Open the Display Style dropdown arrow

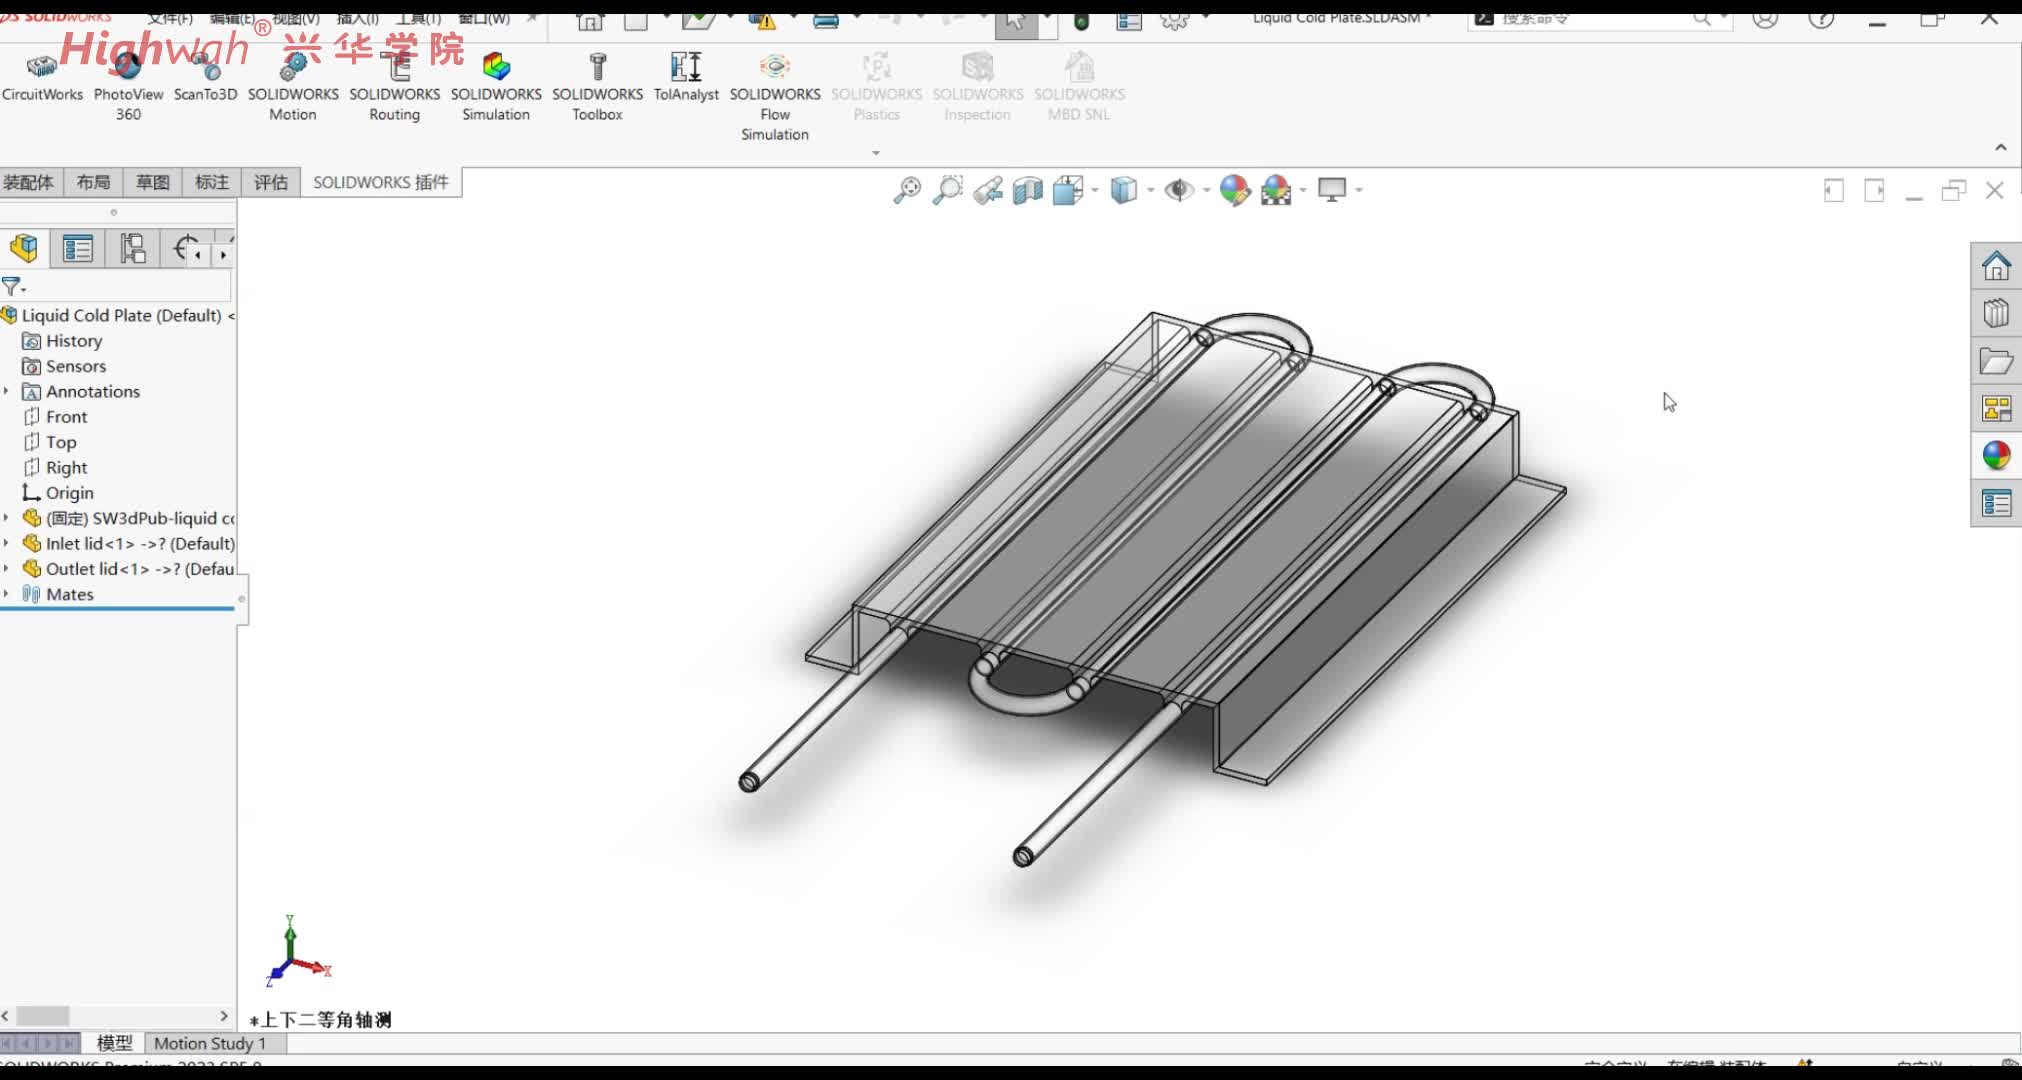[1150, 190]
